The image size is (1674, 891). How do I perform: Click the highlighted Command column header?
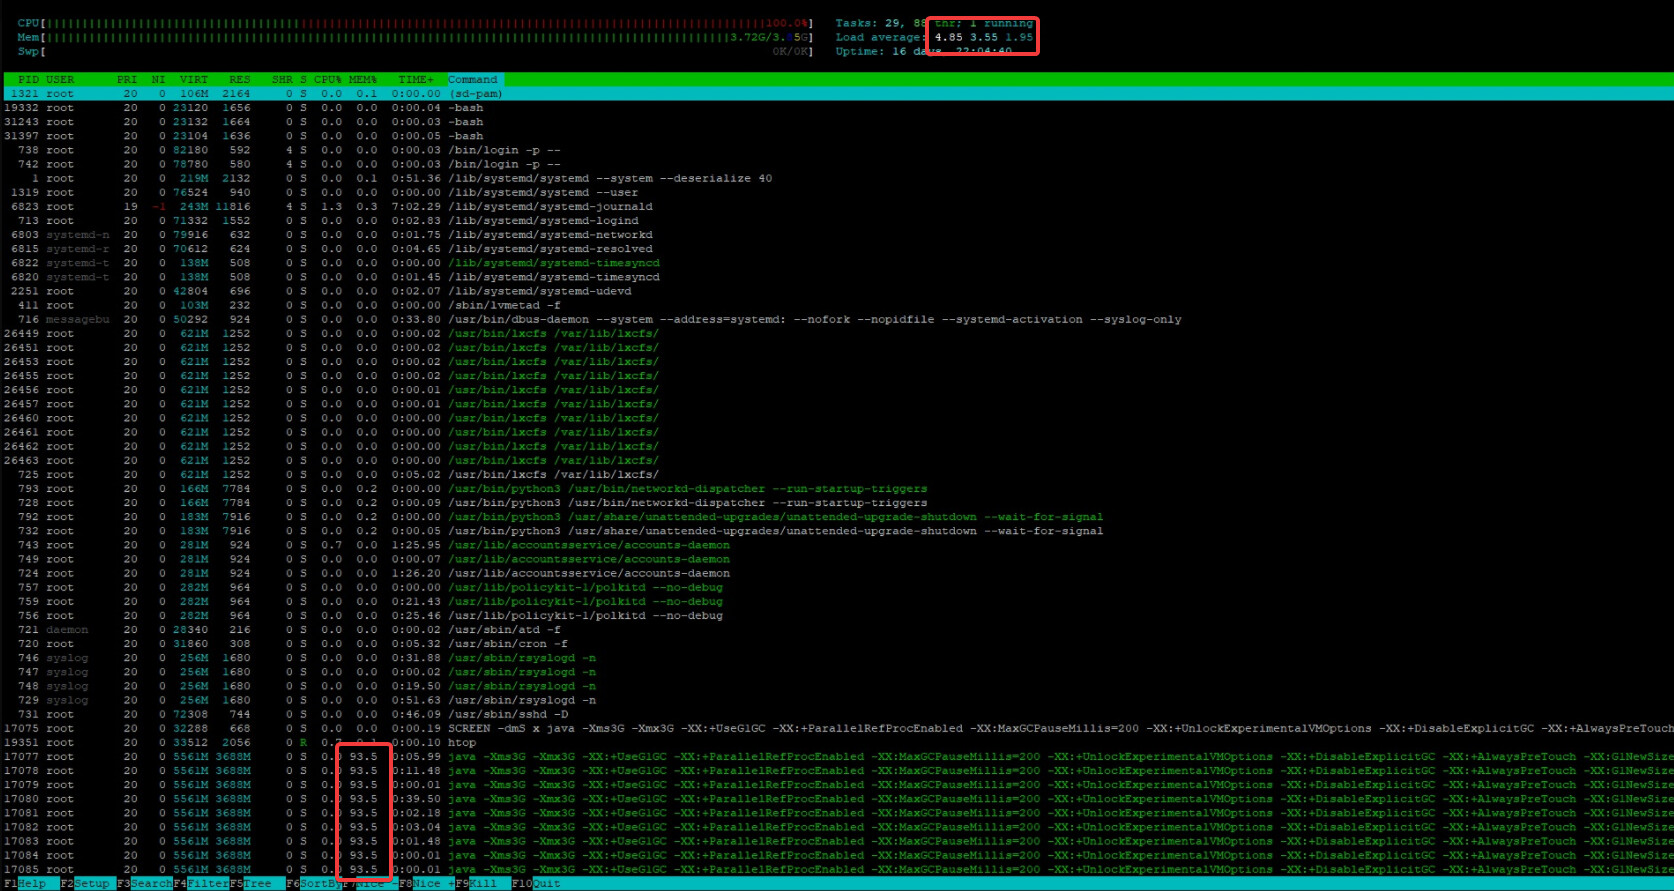click(x=472, y=79)
